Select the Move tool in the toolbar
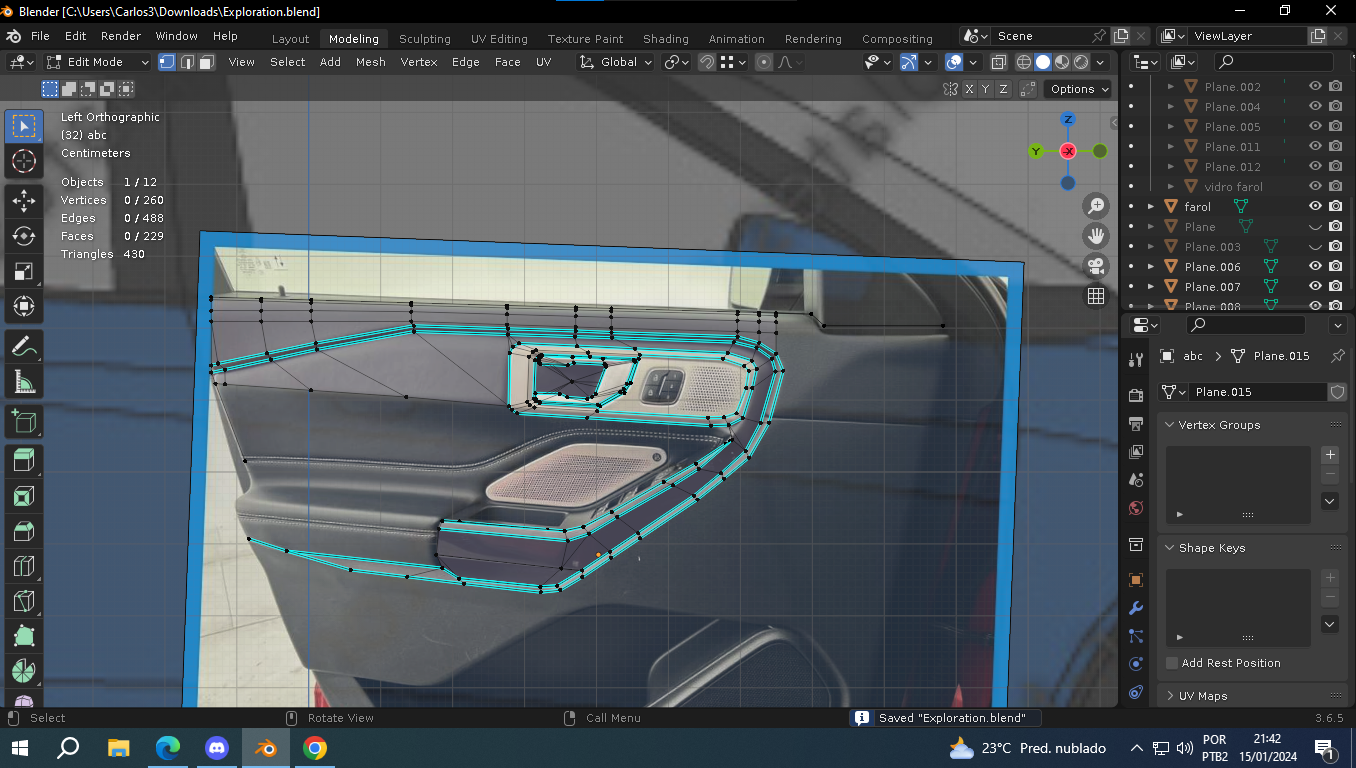The height and width of the screenshot is (768, 1356). [x=23, y=201]
